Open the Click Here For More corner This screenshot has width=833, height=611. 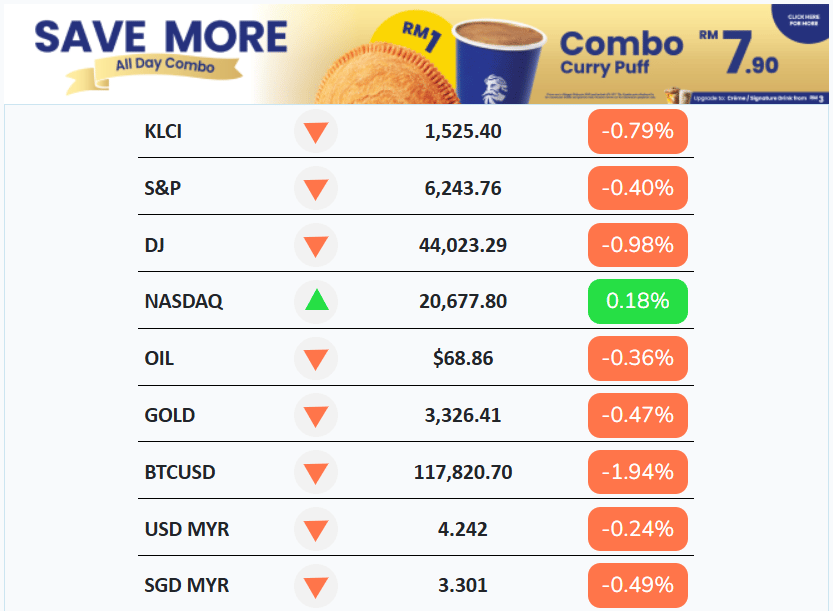click(803, 21)
